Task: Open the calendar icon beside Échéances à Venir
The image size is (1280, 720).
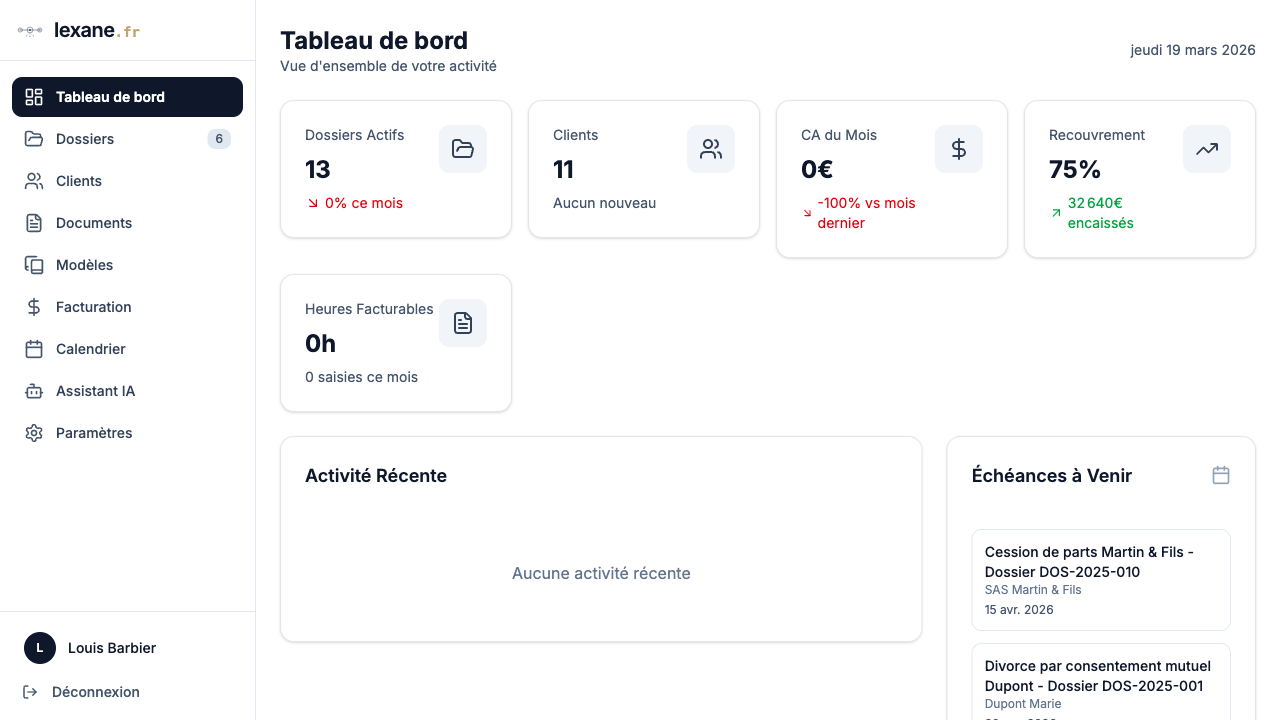Action: pyautogui.click(x=1220, y=475)
